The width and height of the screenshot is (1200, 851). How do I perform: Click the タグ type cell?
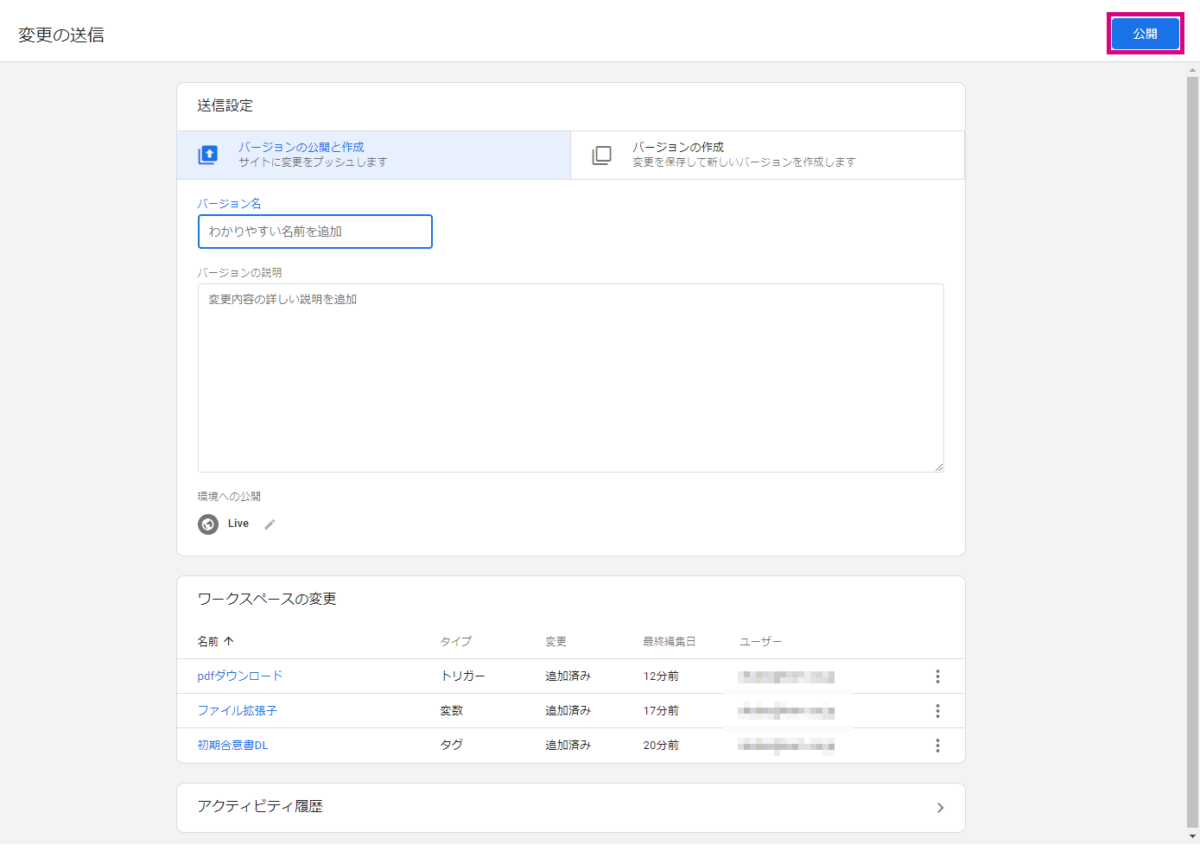point(452,745)
